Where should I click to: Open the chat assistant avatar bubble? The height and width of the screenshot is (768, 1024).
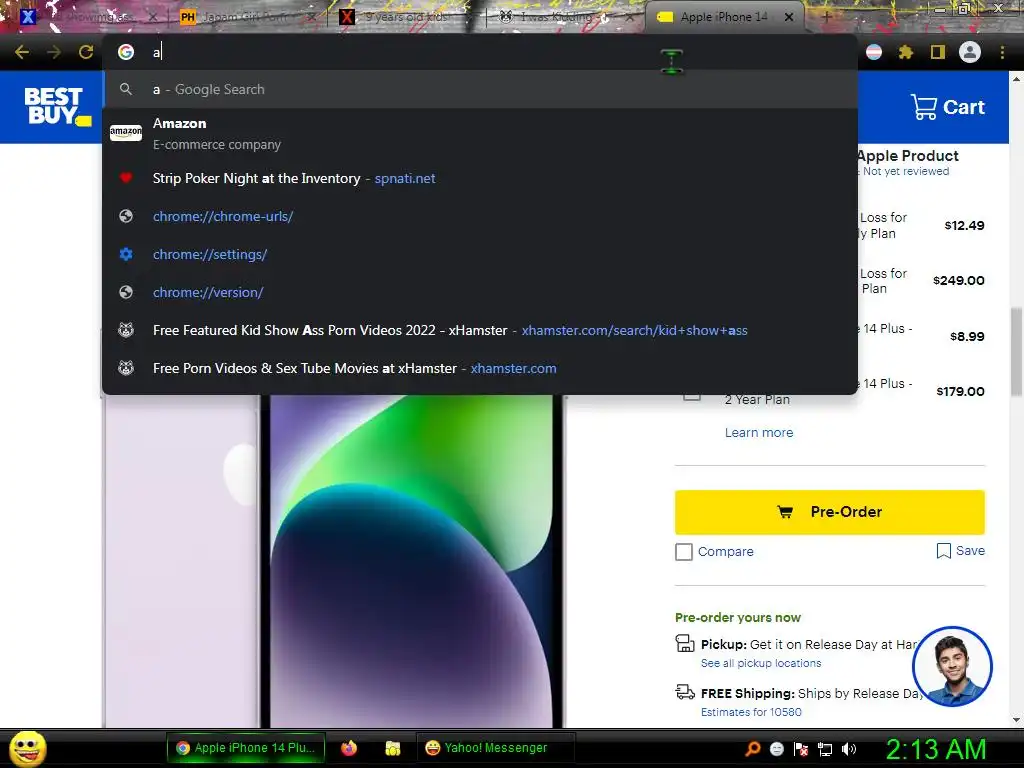click(952, 666)
